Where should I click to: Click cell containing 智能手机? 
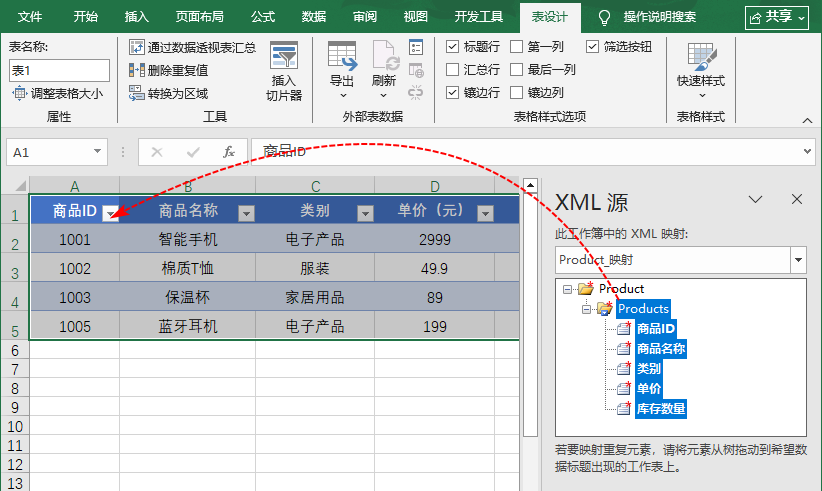pyautogui.click(x=188, y=239)
